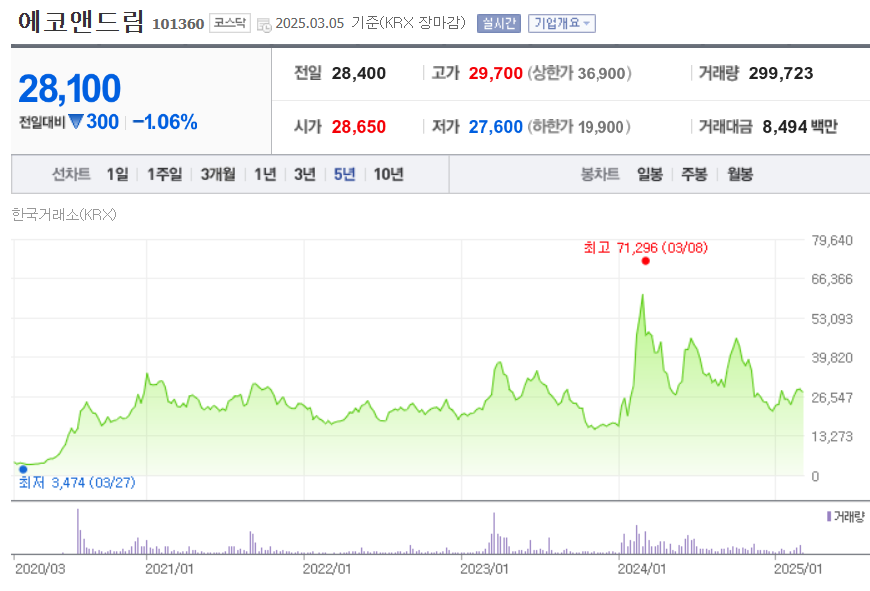Click the stock code 101360

click(x=178, y=24)
